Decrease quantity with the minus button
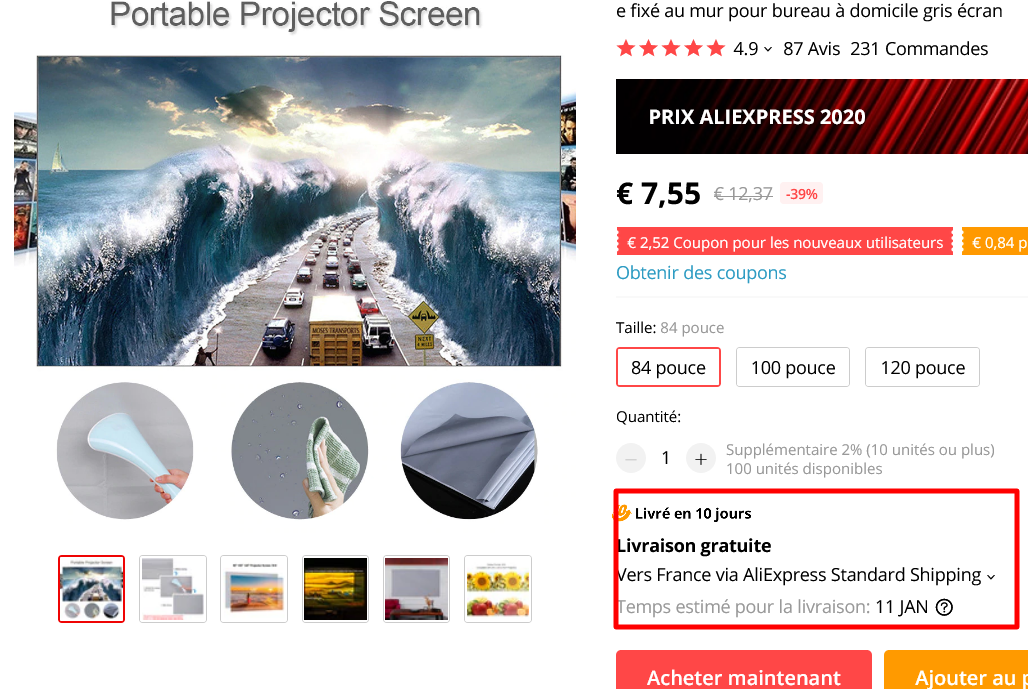This screenshot has width=1028, height=689. pyautogui.click(x=631, y=459)
